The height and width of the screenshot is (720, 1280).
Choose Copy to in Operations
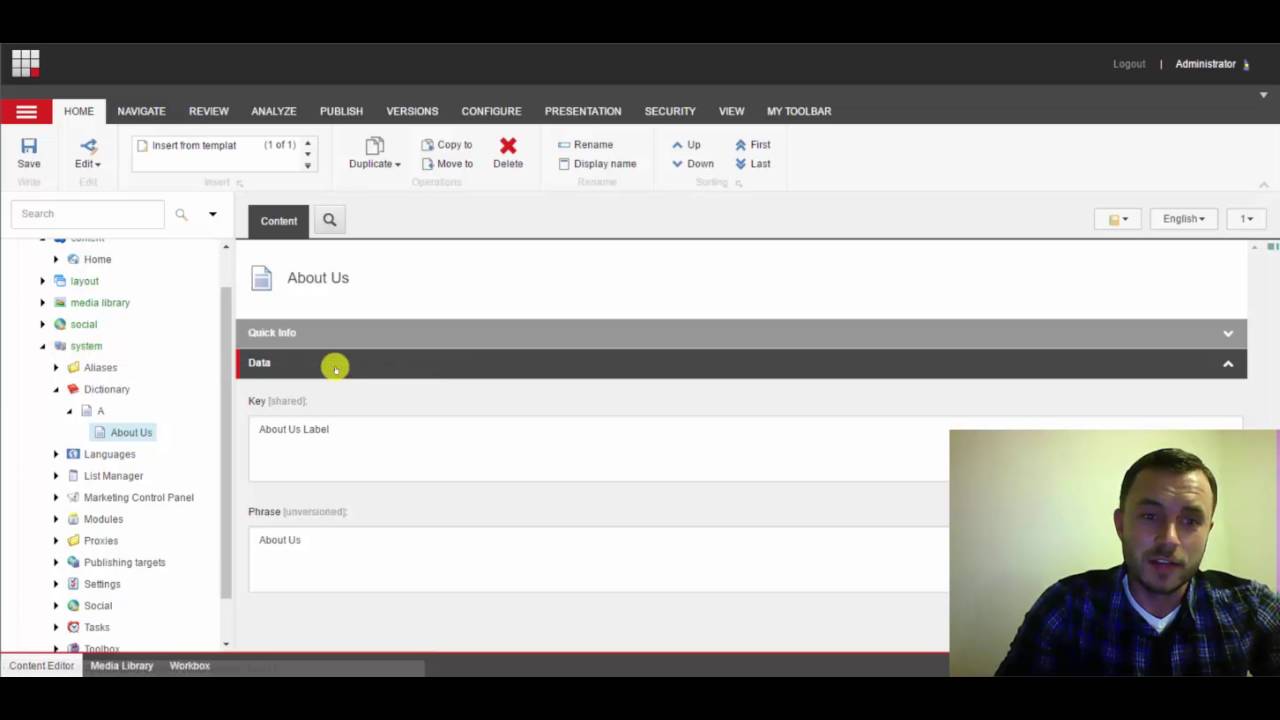click(447, 145)
